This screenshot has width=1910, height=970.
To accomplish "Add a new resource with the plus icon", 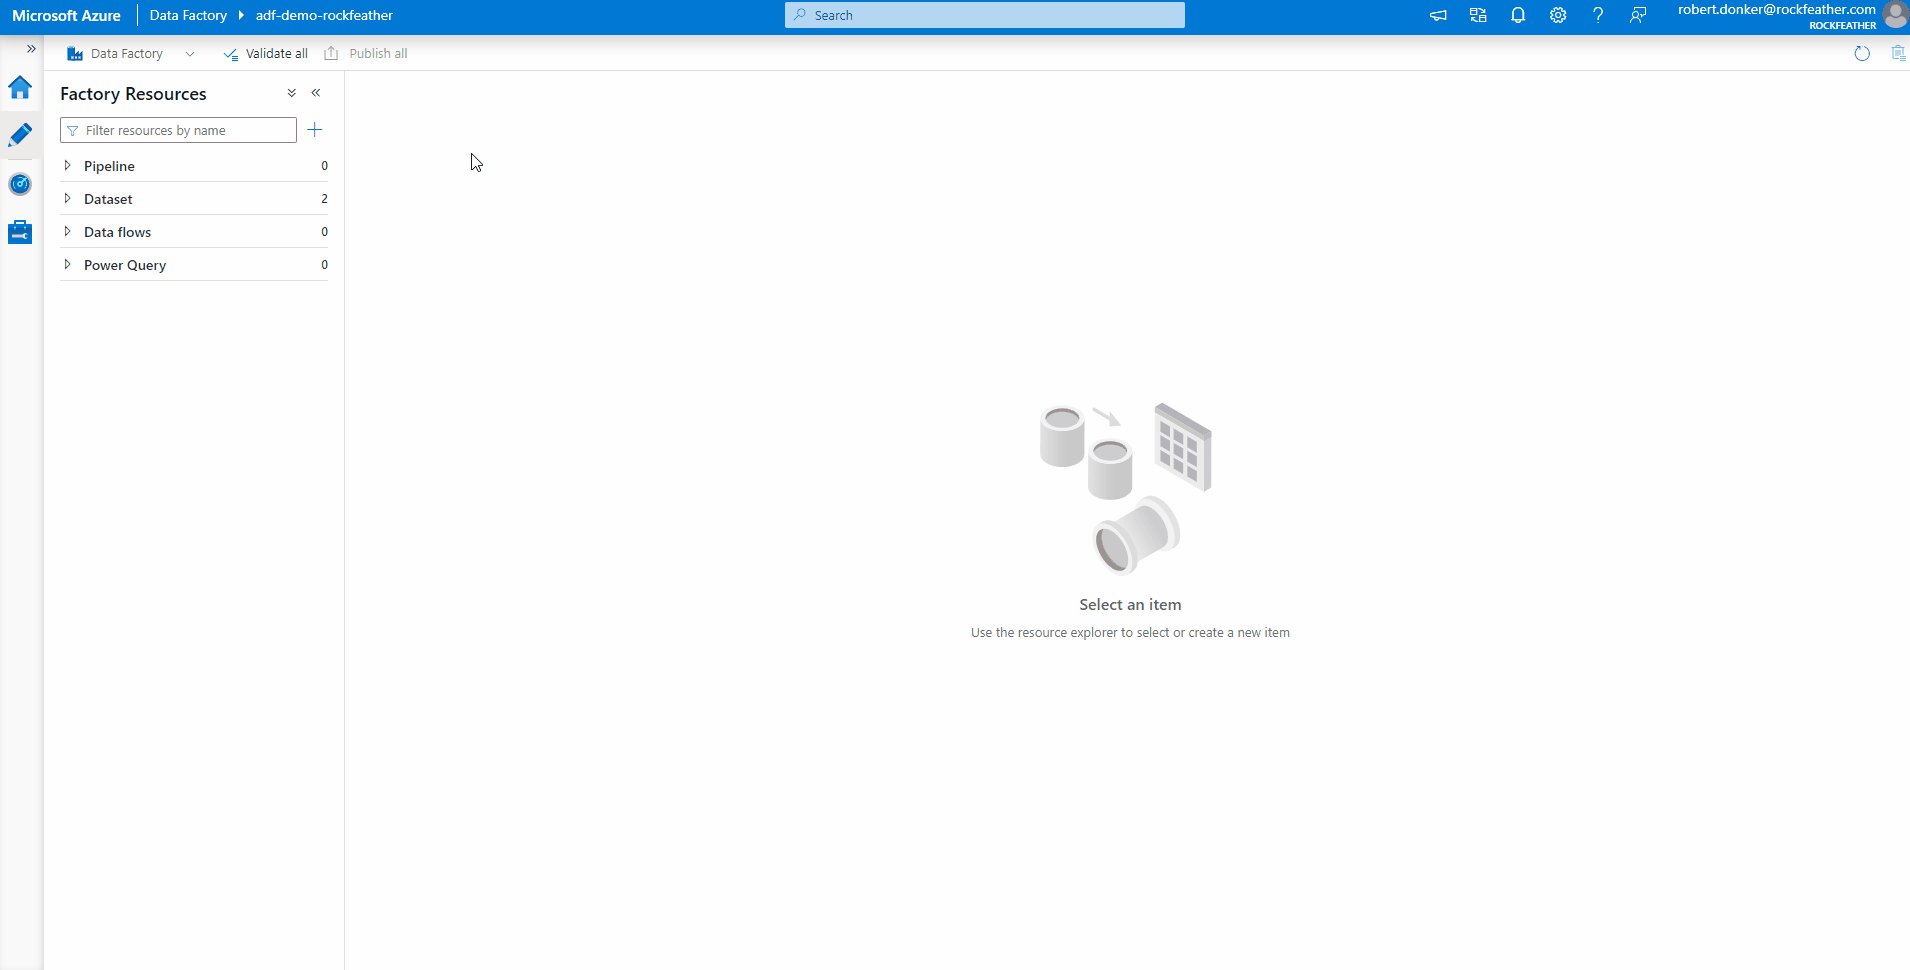I will [x=315, y=130].
